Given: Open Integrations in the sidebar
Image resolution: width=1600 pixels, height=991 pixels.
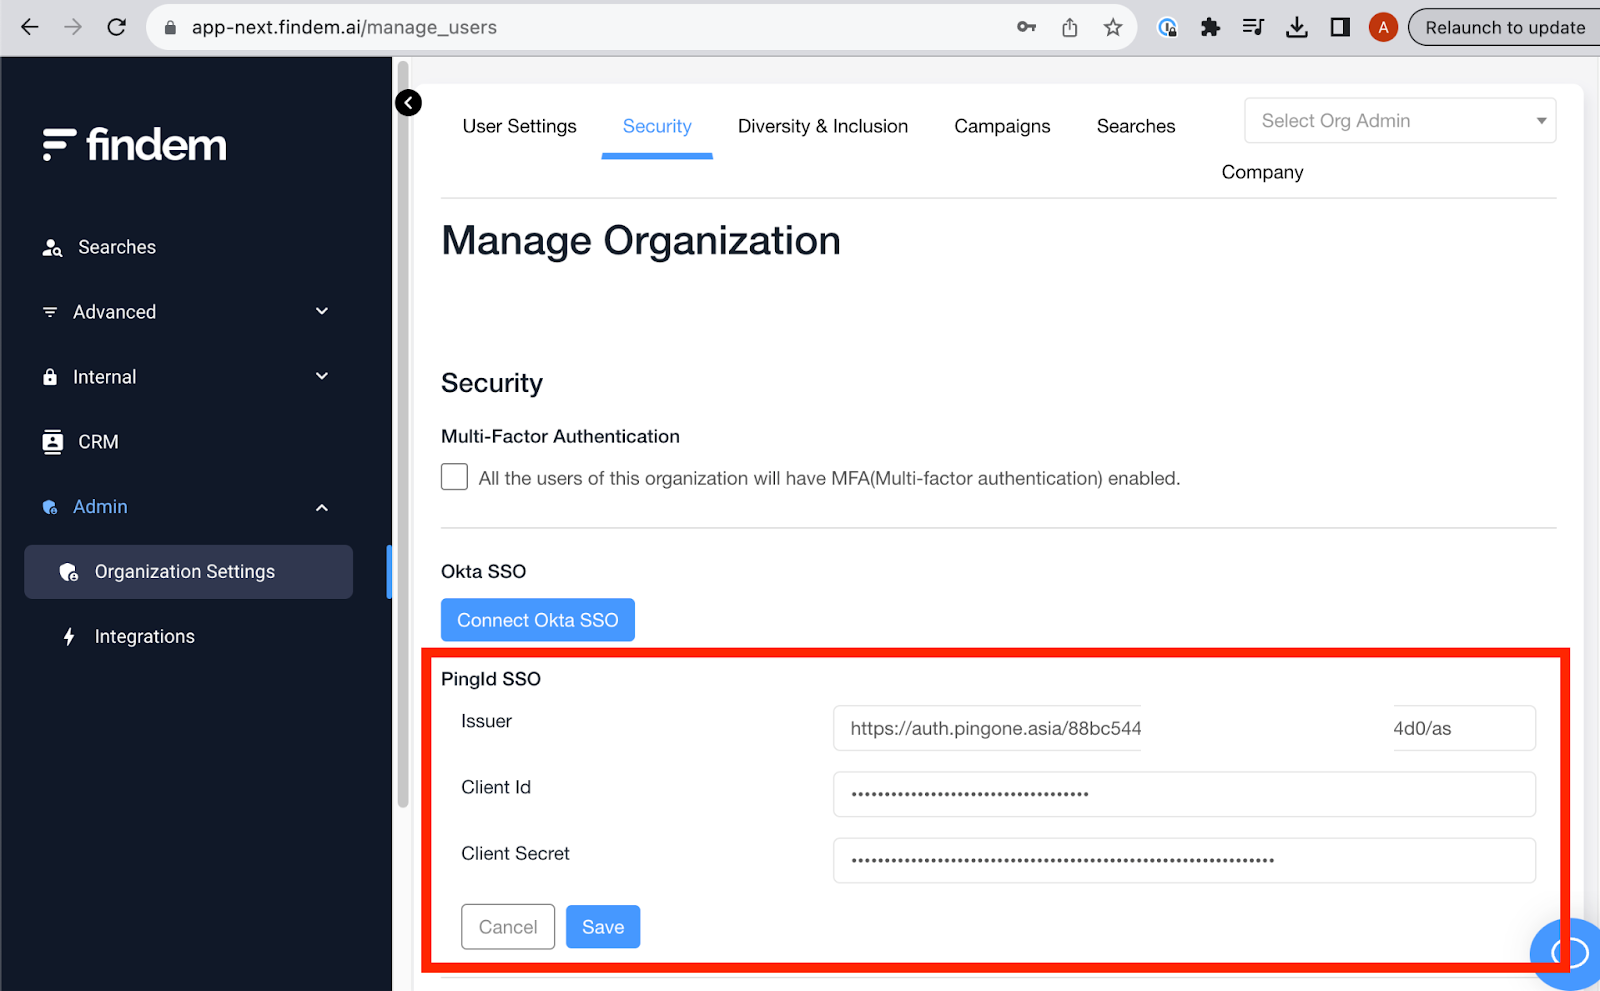Looking at the screenshot, I should tap(145, 637).
